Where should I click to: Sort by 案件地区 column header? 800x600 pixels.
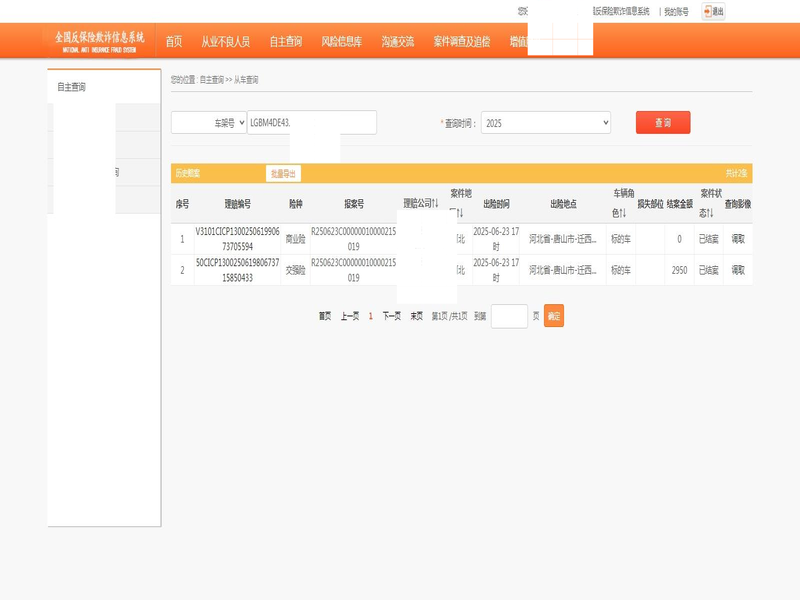coord(460,203)
